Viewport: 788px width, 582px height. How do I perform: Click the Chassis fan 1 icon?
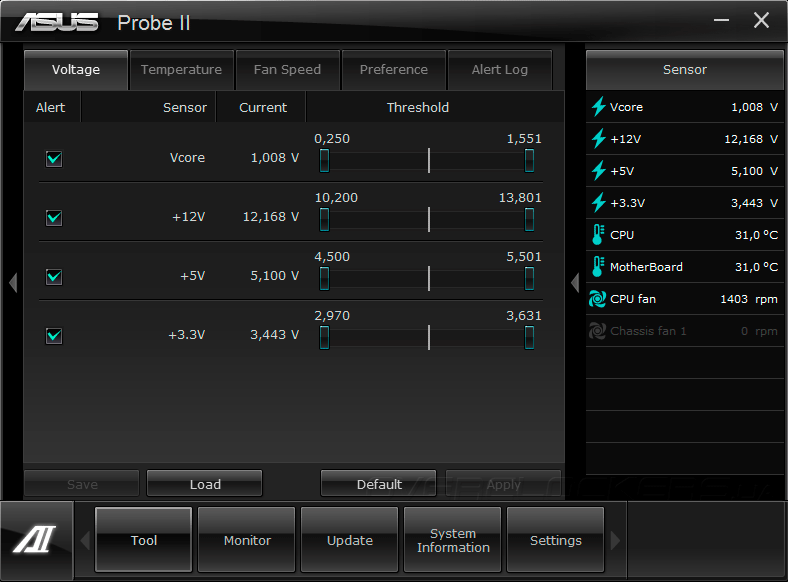point(598,331)
